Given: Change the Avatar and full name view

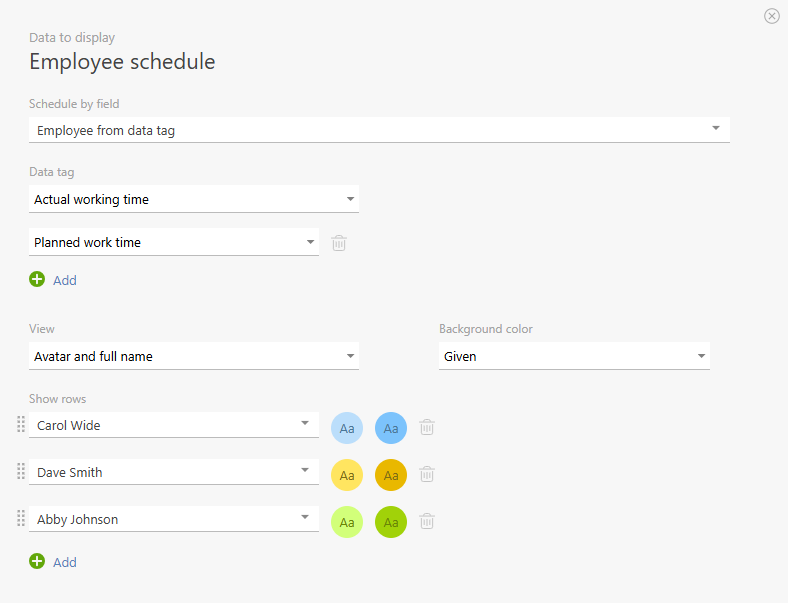Looking at the screenshot, I should [194, 356].
